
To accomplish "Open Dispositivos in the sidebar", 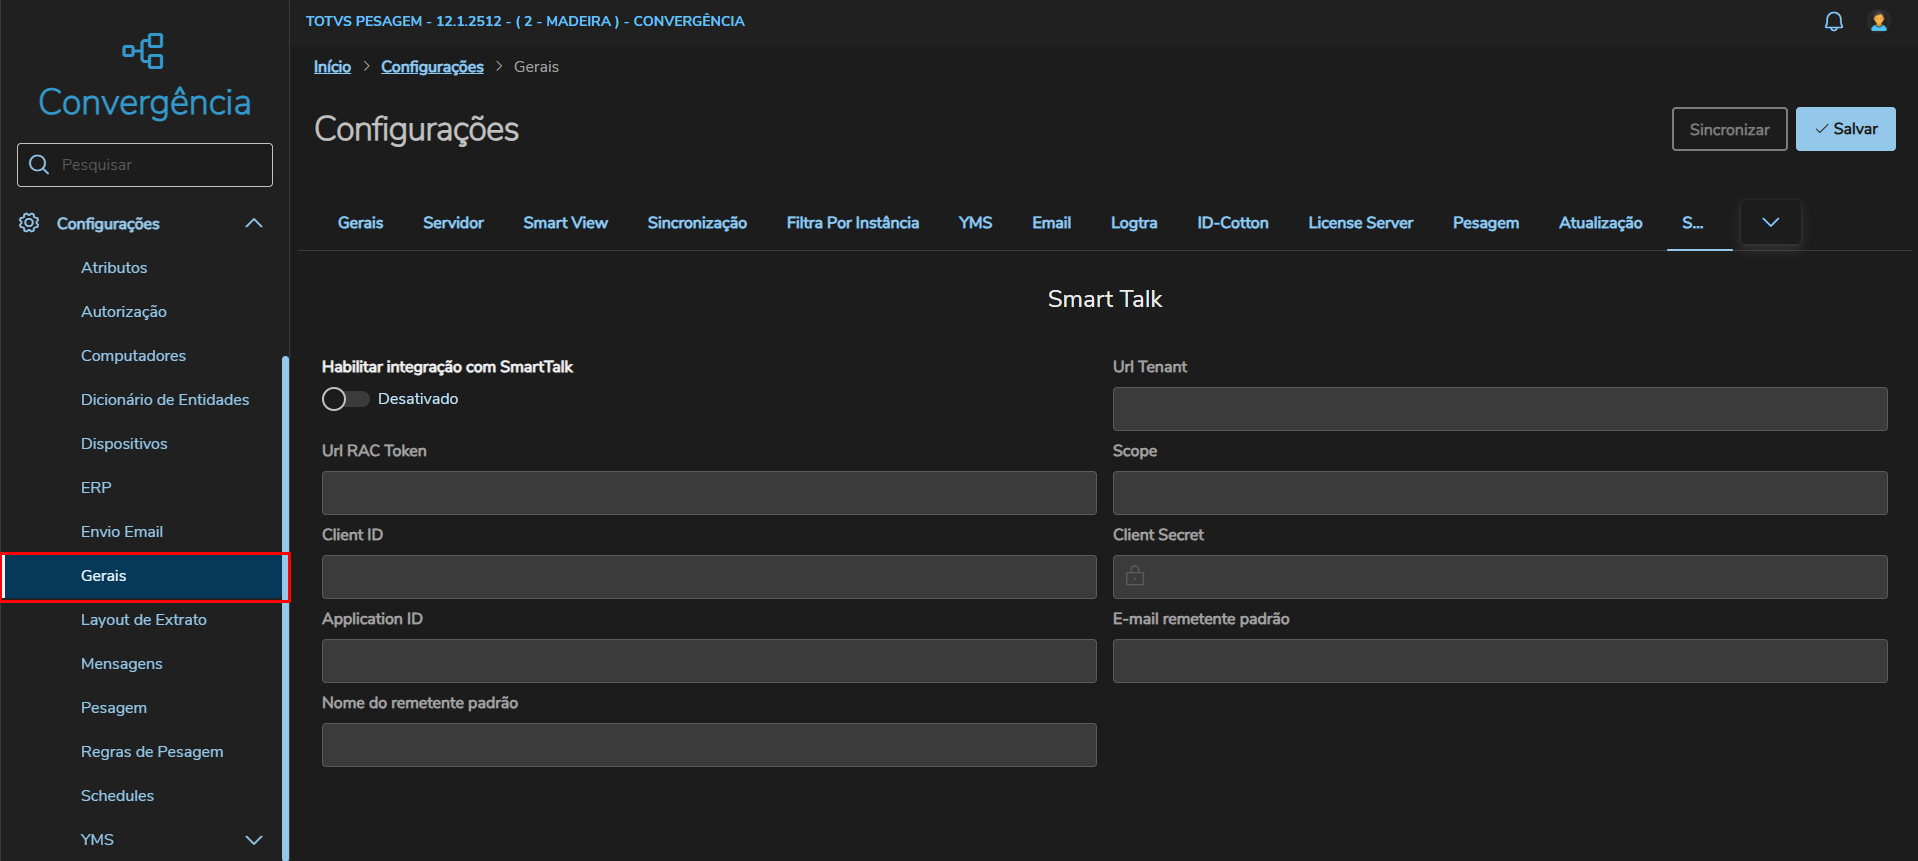I will pos(124,444).
